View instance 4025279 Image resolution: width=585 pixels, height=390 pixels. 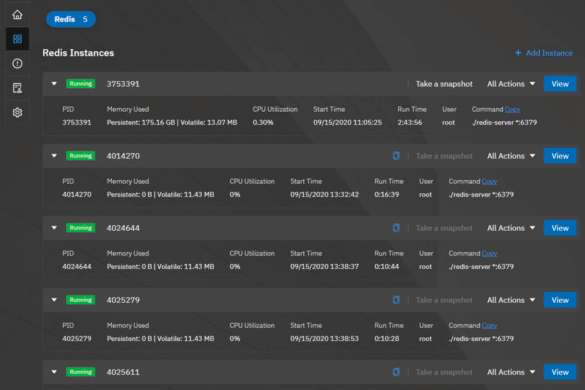(560, 300)
